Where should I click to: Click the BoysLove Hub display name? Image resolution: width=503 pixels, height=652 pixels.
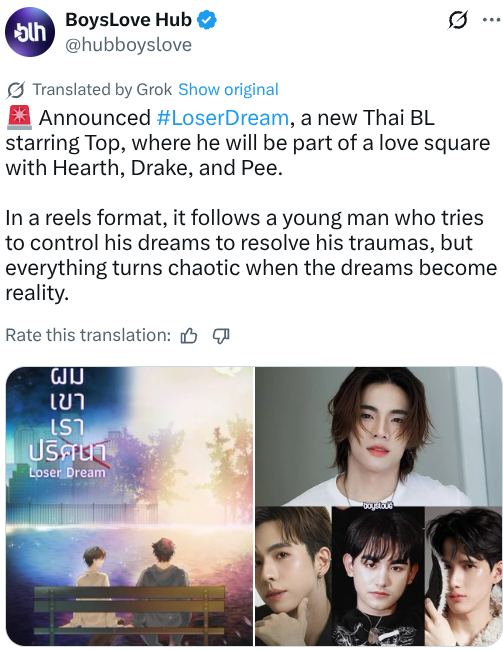[128, 20]
